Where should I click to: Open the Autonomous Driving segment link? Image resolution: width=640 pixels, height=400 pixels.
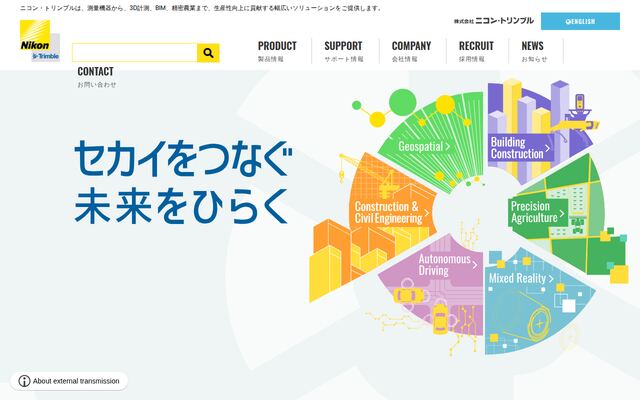447,265
